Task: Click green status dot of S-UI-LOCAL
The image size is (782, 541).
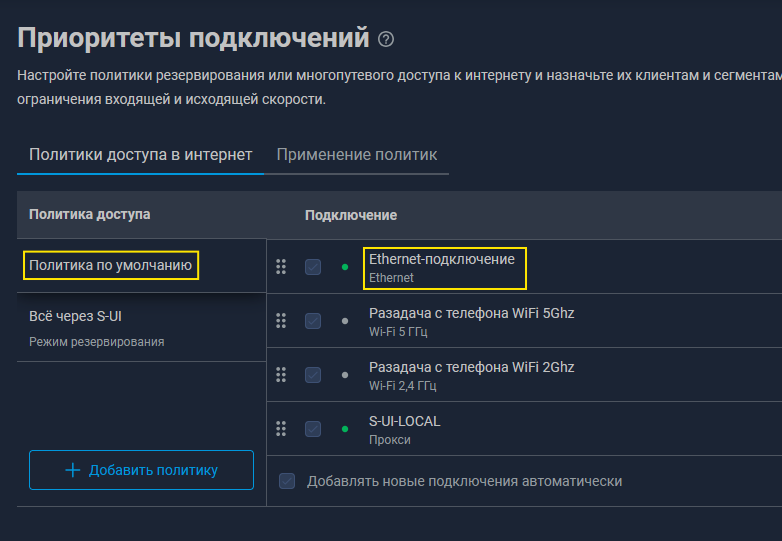Action: click(345, 429)
